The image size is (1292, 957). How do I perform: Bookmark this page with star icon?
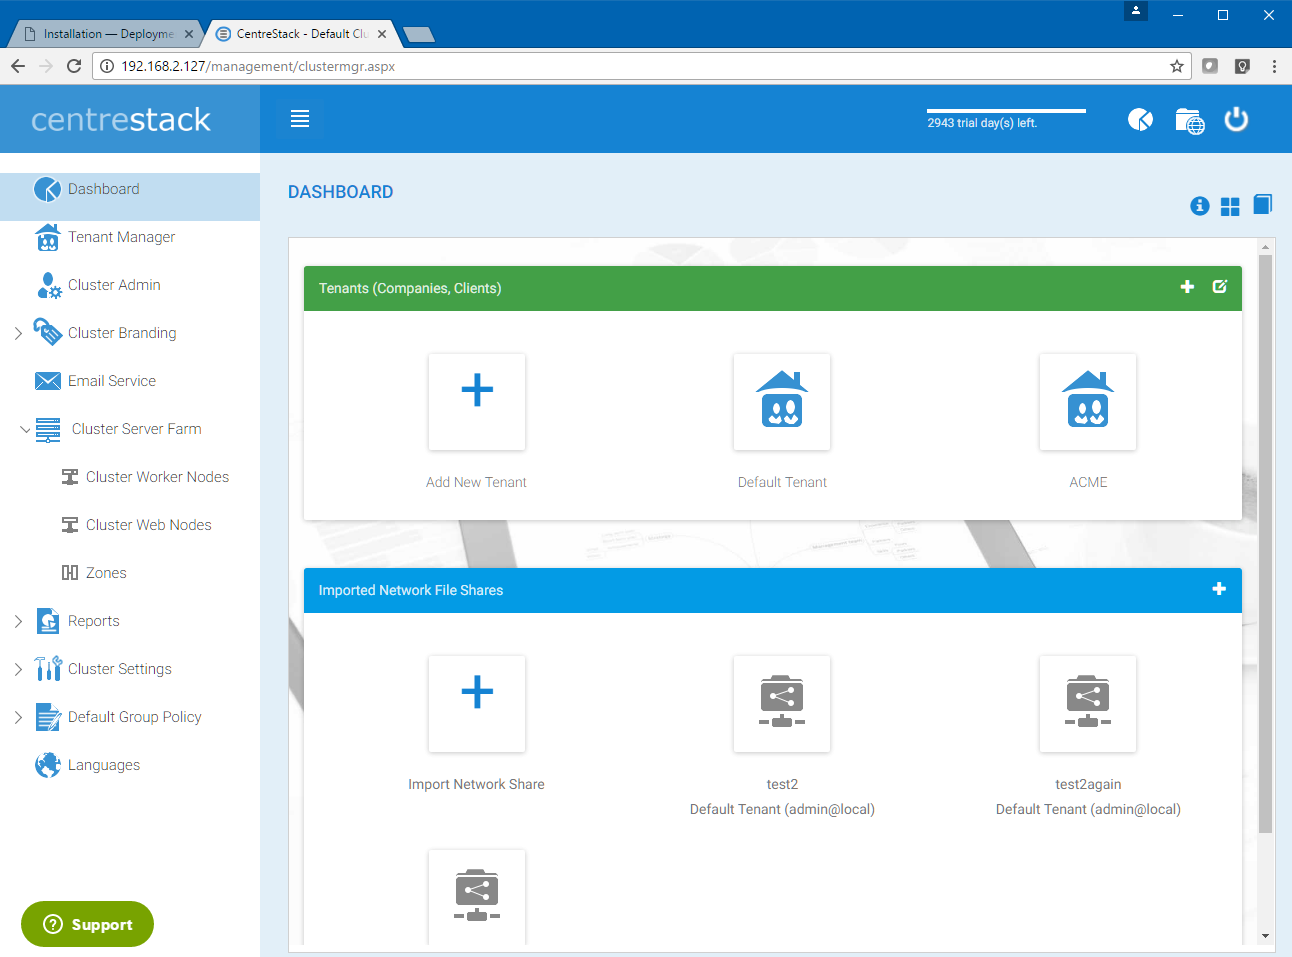[x=1177, y=66]
